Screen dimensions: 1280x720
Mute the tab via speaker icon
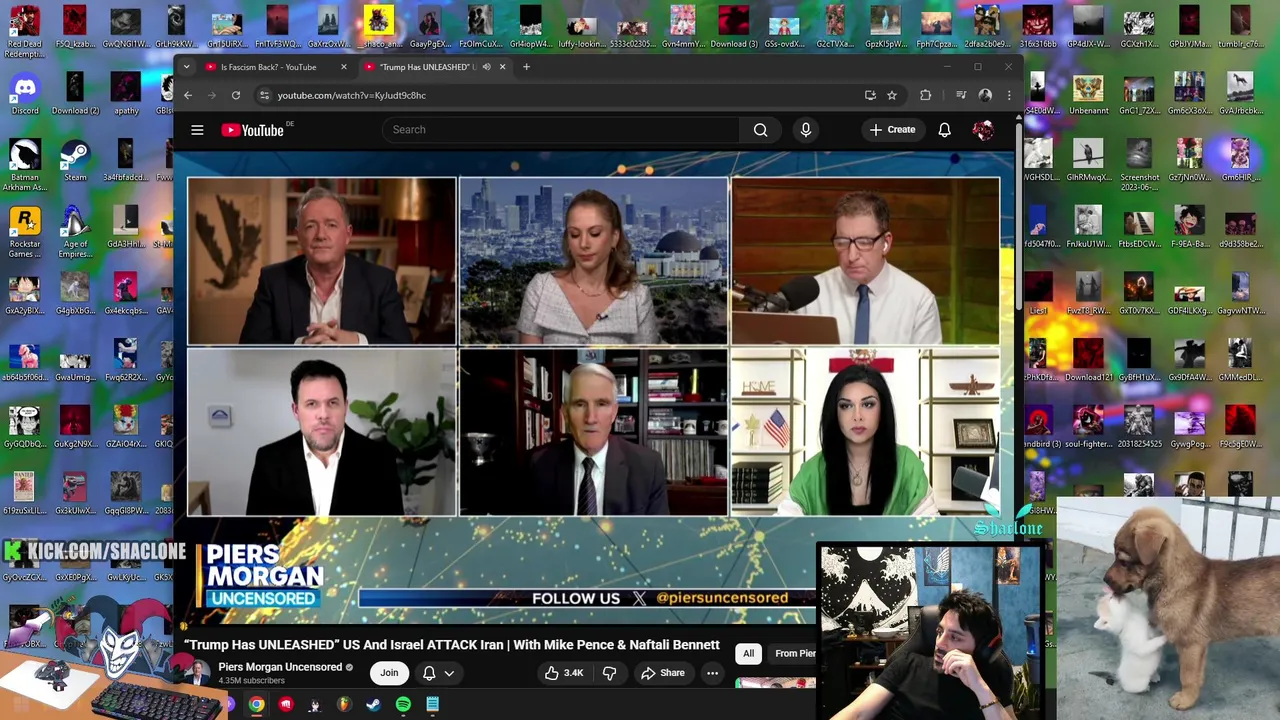coord(486,67)
